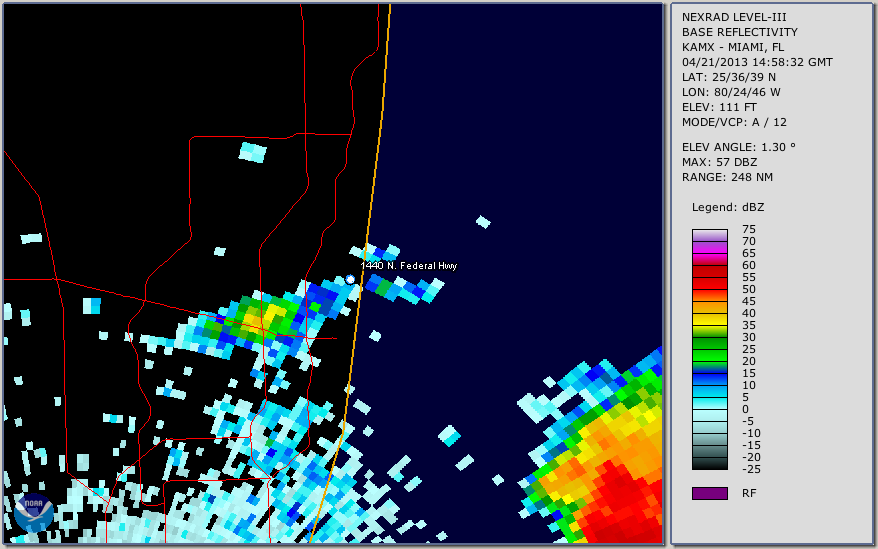Select the 1440 N. Federal Hwy label
This screenshot has width=878, height=549.
pyautogui.click(x=409, y=266)
